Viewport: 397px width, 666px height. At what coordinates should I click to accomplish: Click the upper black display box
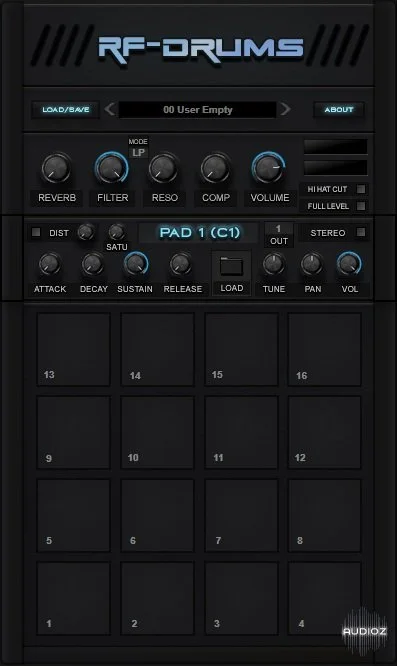click(x=335, y=147)
